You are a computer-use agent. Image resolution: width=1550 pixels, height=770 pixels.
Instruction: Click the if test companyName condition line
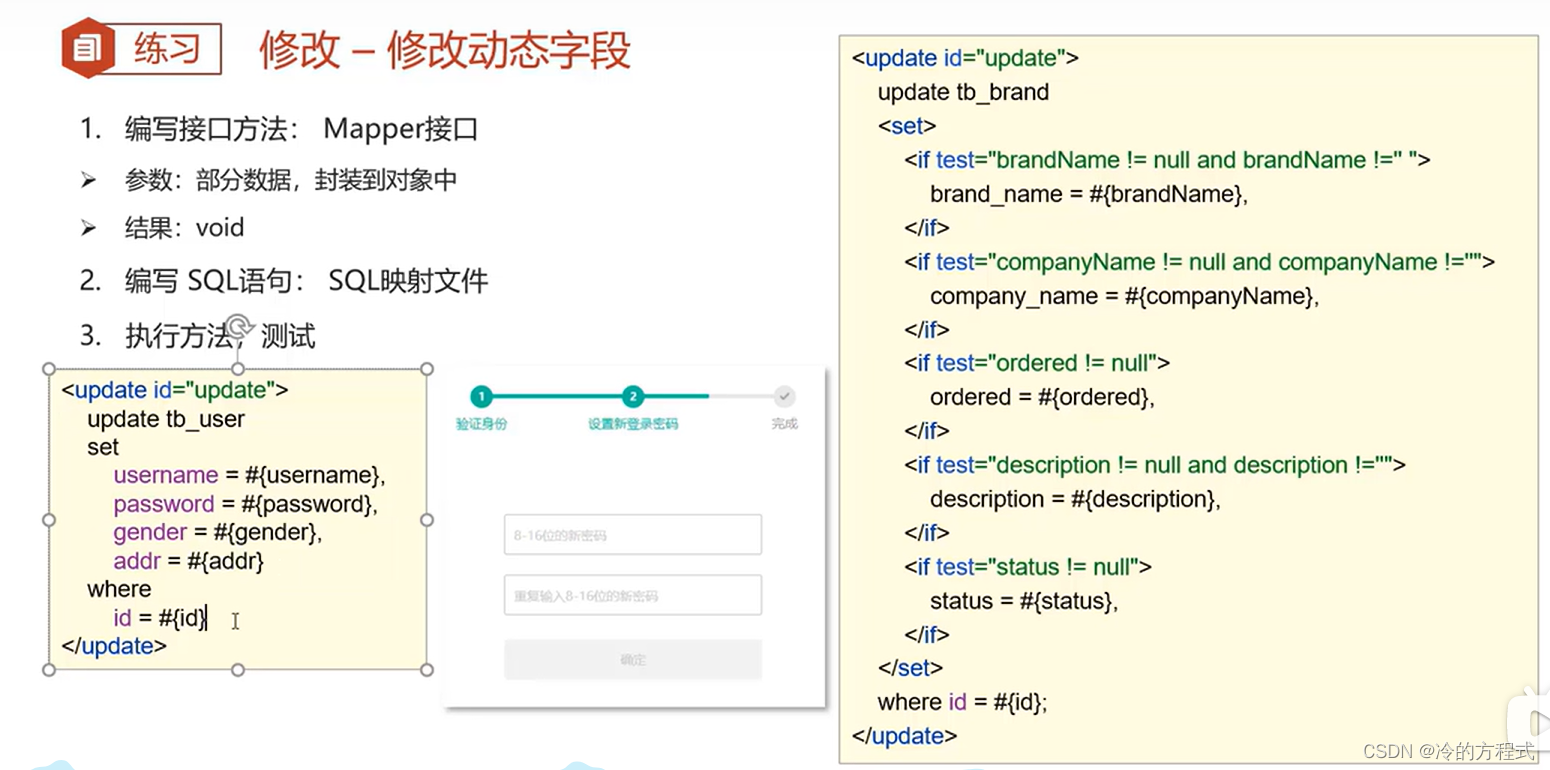point(1199,263)
